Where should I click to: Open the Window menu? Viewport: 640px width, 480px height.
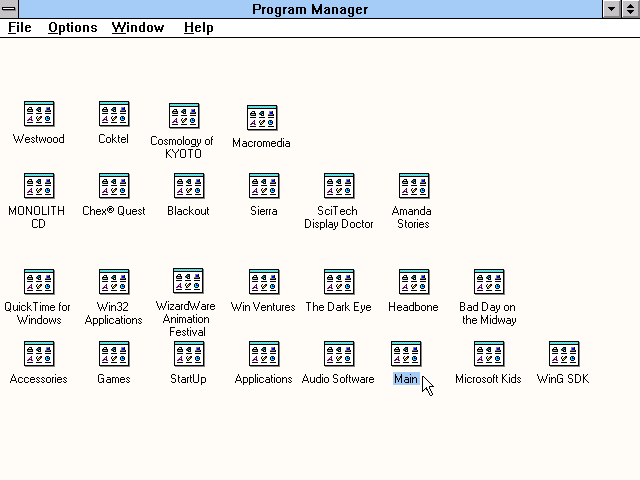coord(138,27)
